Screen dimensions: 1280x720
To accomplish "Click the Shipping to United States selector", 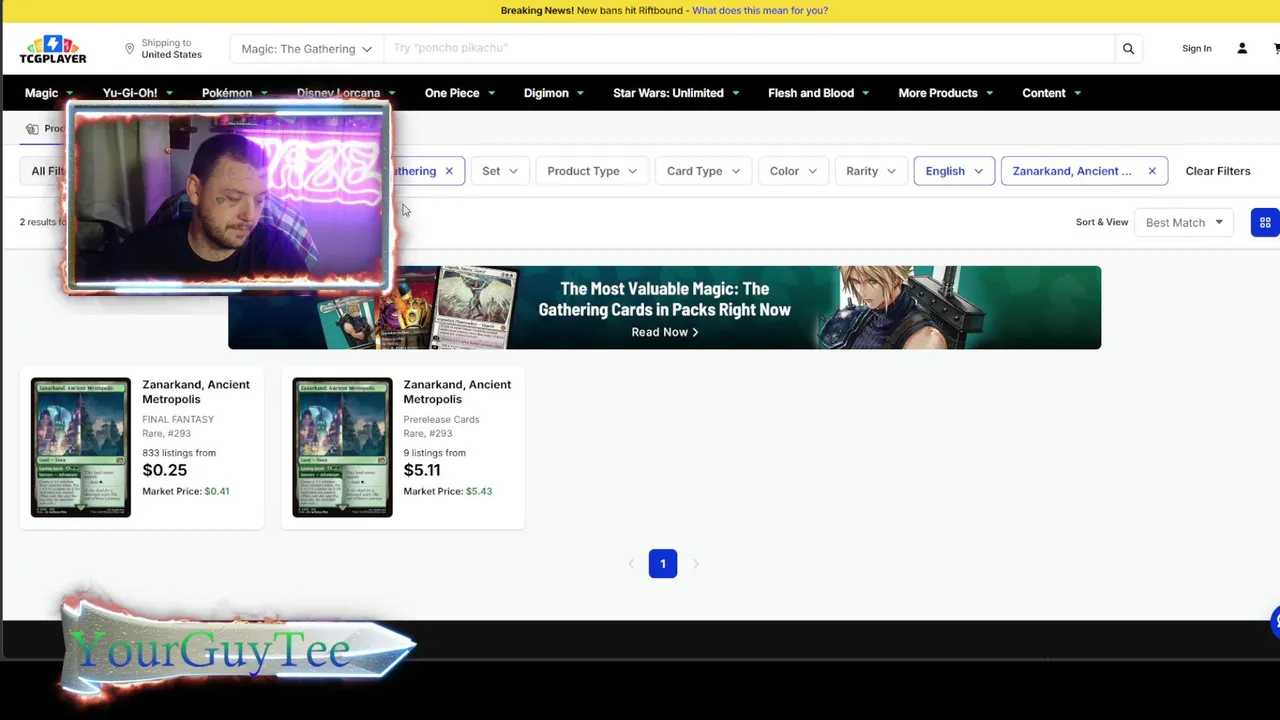I will 163,49.
